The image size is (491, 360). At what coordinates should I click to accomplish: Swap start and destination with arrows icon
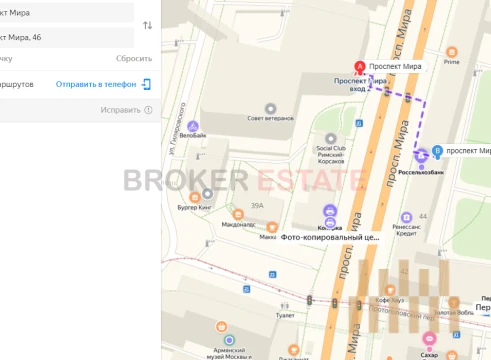[x=147, y=25]
